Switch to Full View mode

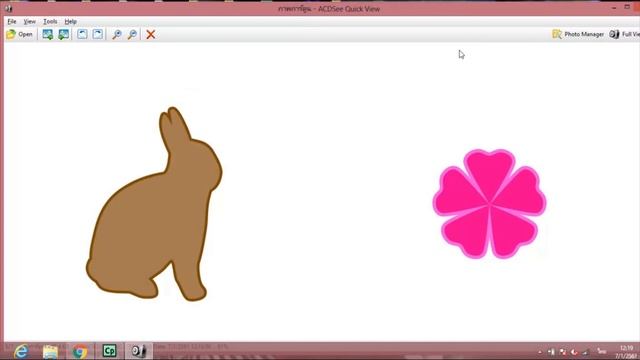(x=624, y=34)
